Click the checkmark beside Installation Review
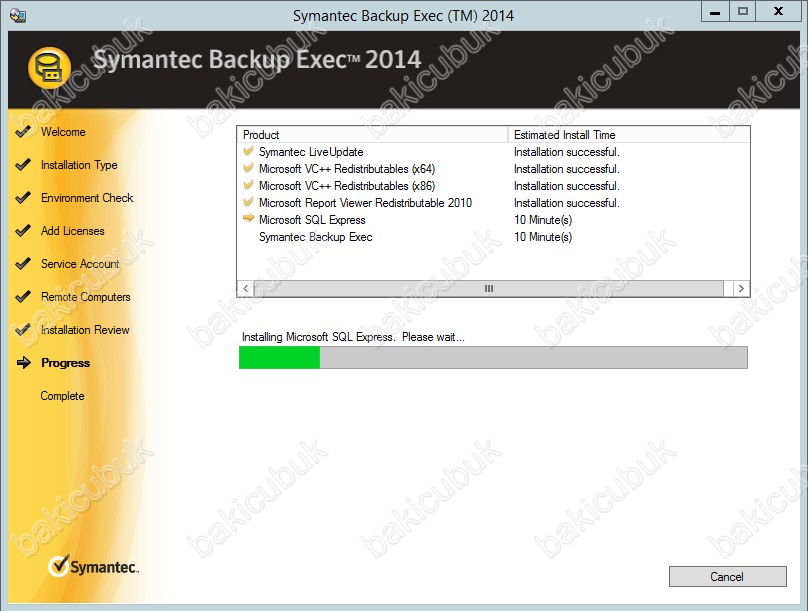The image size is (808, 611). pyautogui.click(x=23, y=330)
